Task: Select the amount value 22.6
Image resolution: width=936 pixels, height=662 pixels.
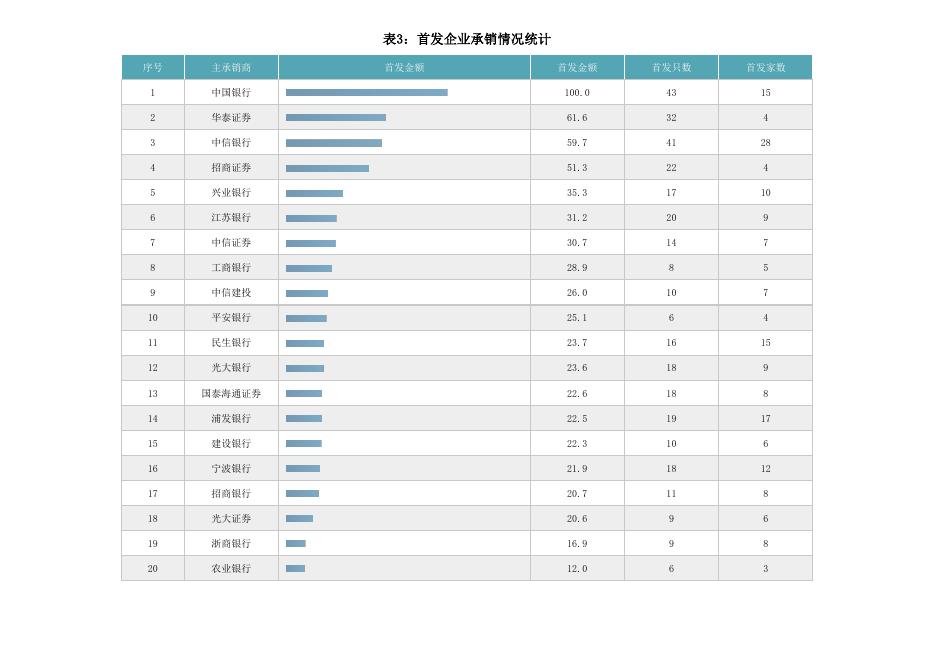Action: pos(577,394)
